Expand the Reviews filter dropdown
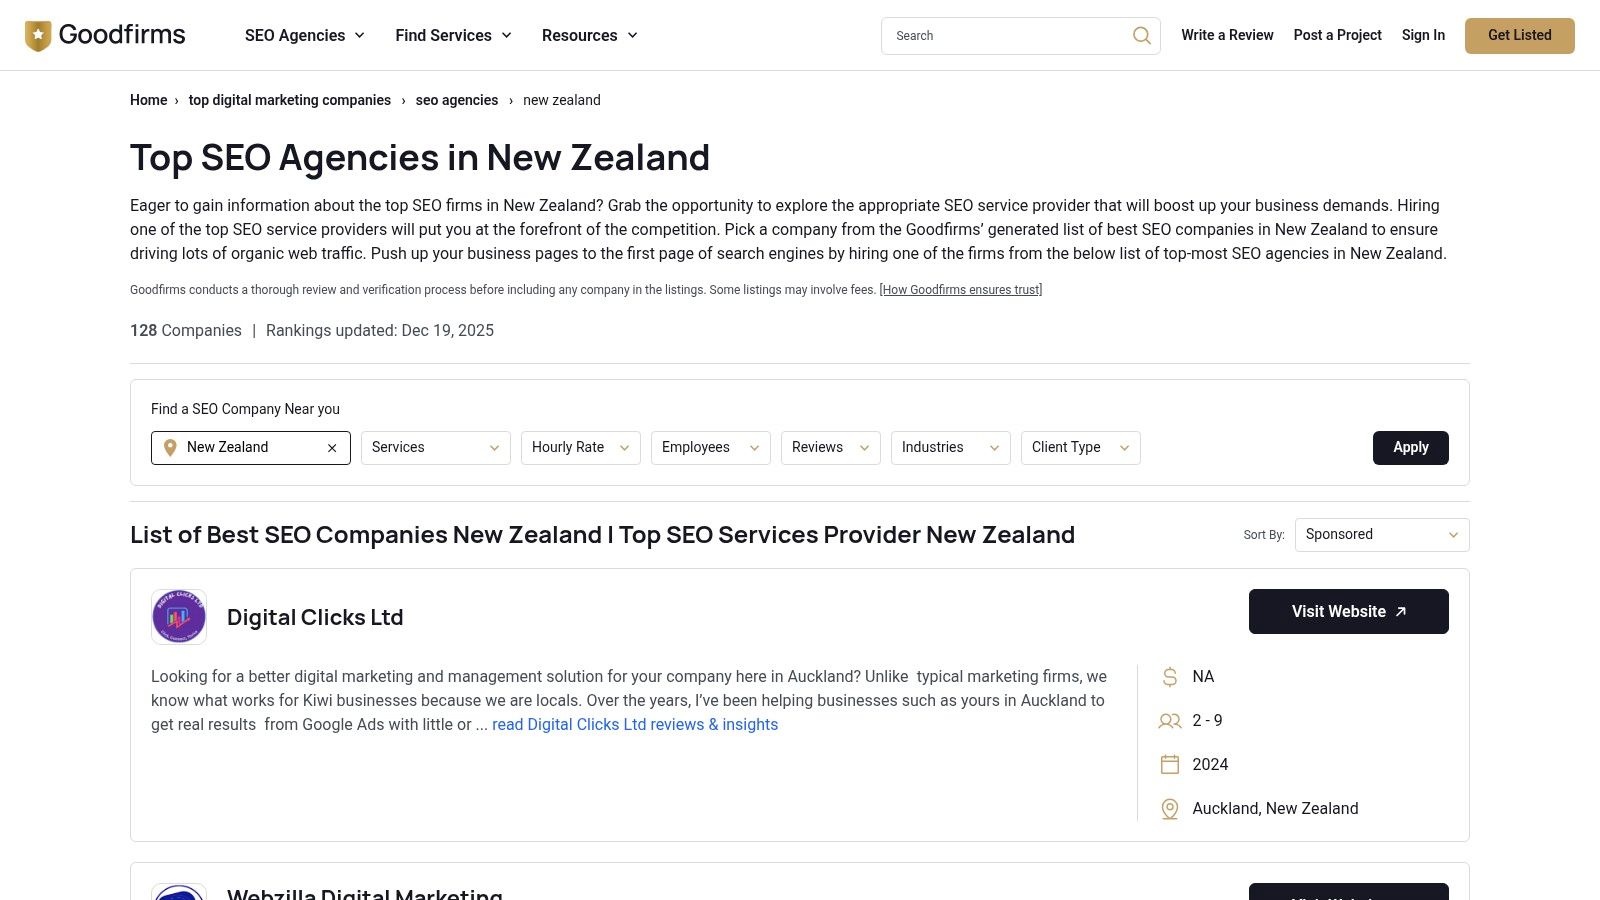This screenshot has height=900, width=1600. (830, 447)
